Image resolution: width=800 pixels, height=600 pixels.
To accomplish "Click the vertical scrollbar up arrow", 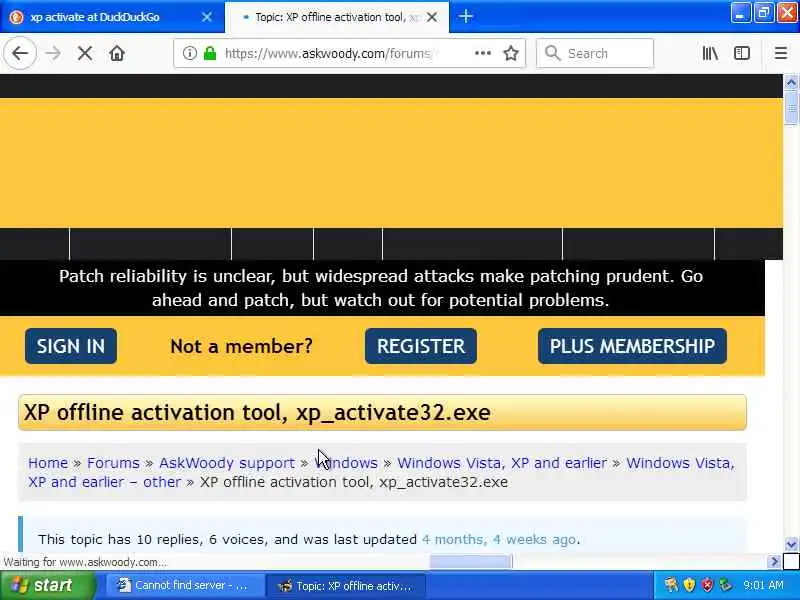I will tap(791, 82).
